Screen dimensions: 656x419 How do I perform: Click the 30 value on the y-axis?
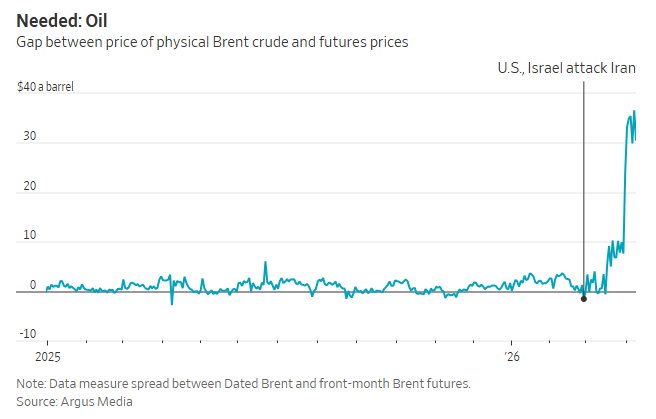[30, 137]
